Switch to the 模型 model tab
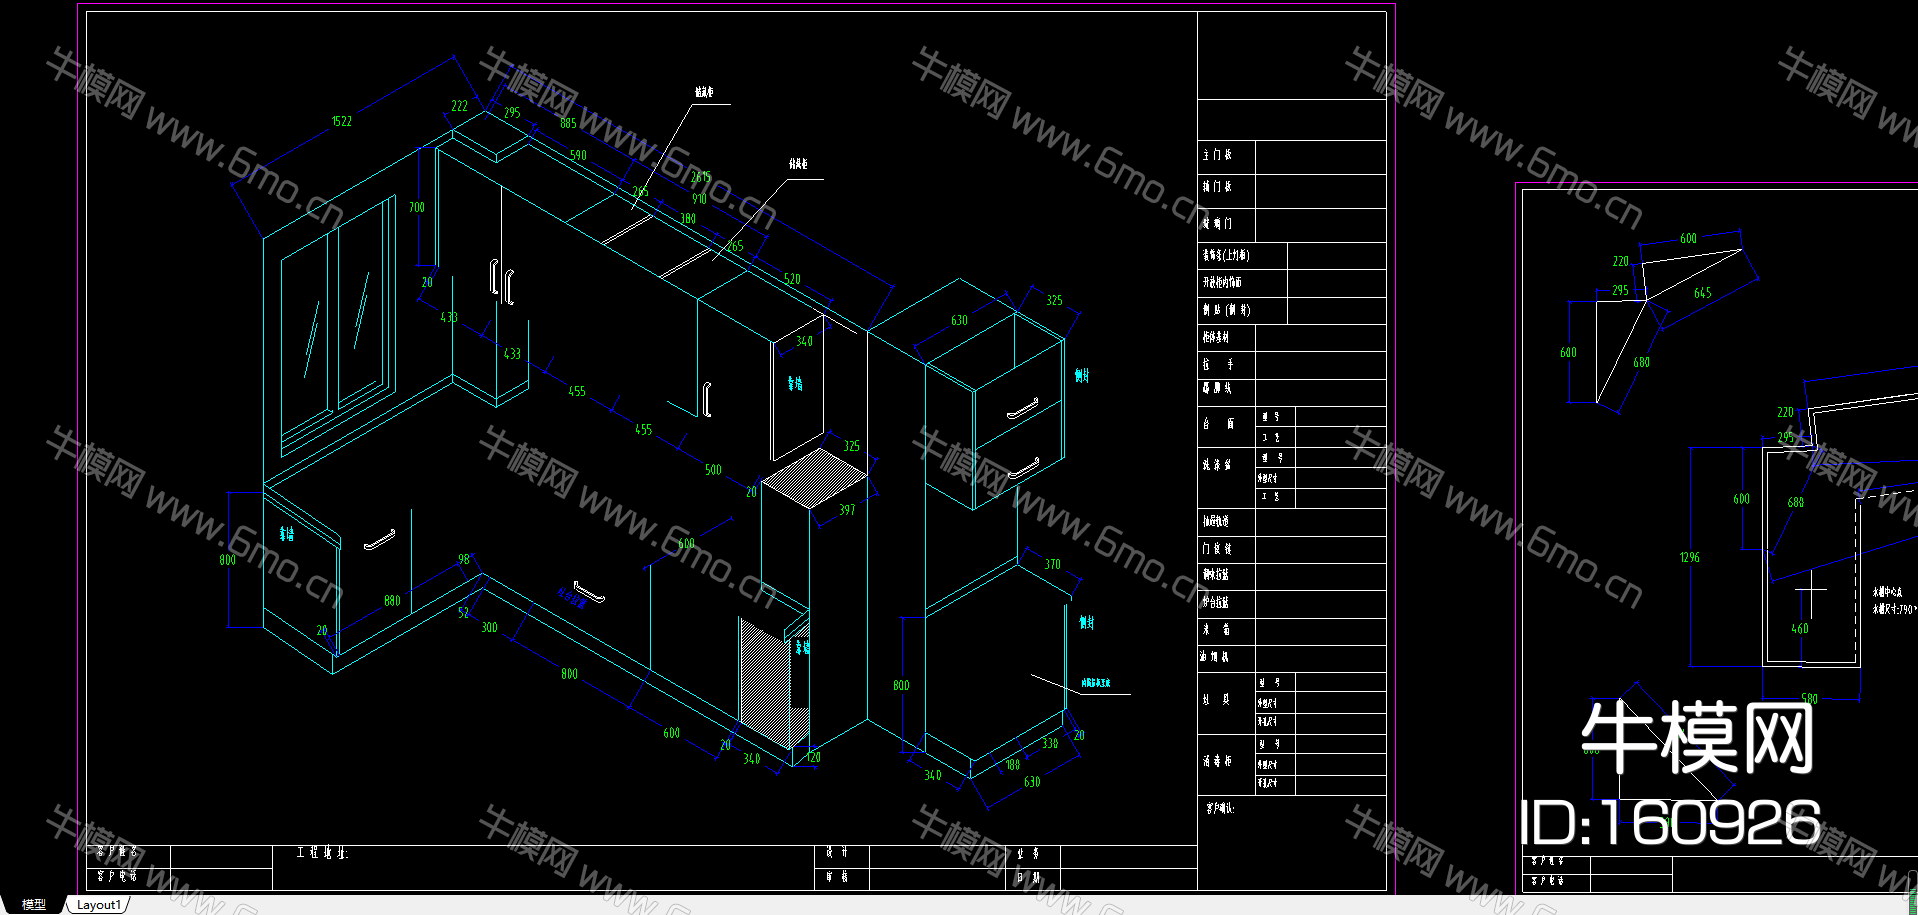Image resolution: width=1918 pixels, height=915 pixels. [x=33, y=904]
